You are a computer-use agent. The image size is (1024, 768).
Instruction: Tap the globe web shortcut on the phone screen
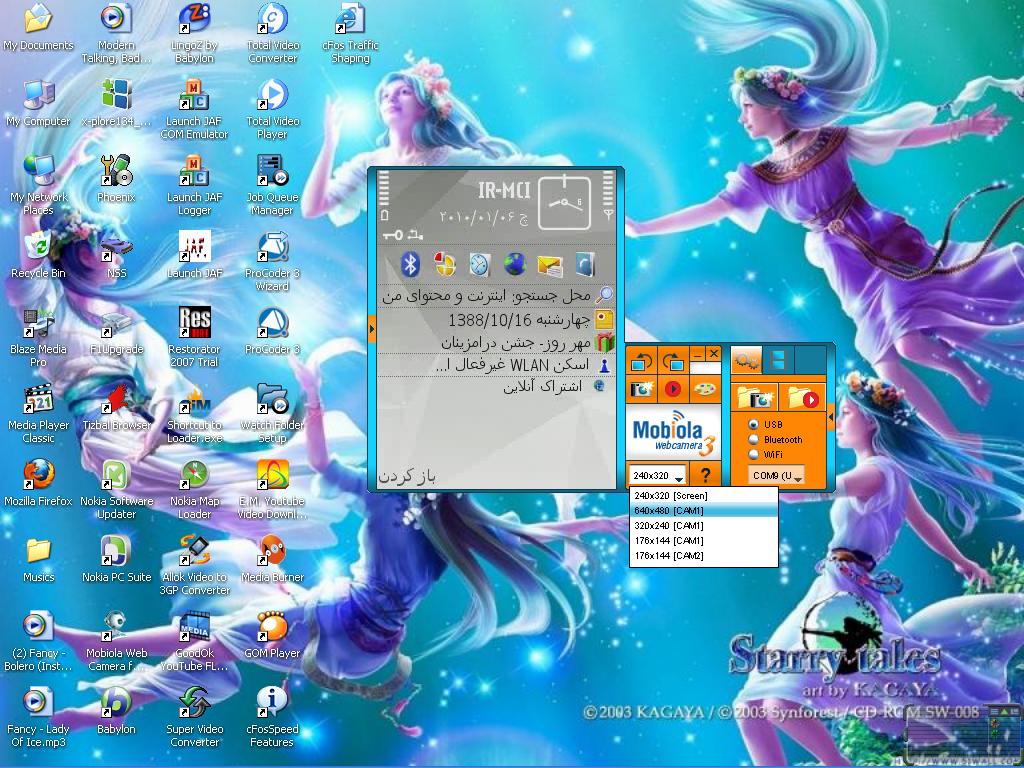[x=515, y=264]
